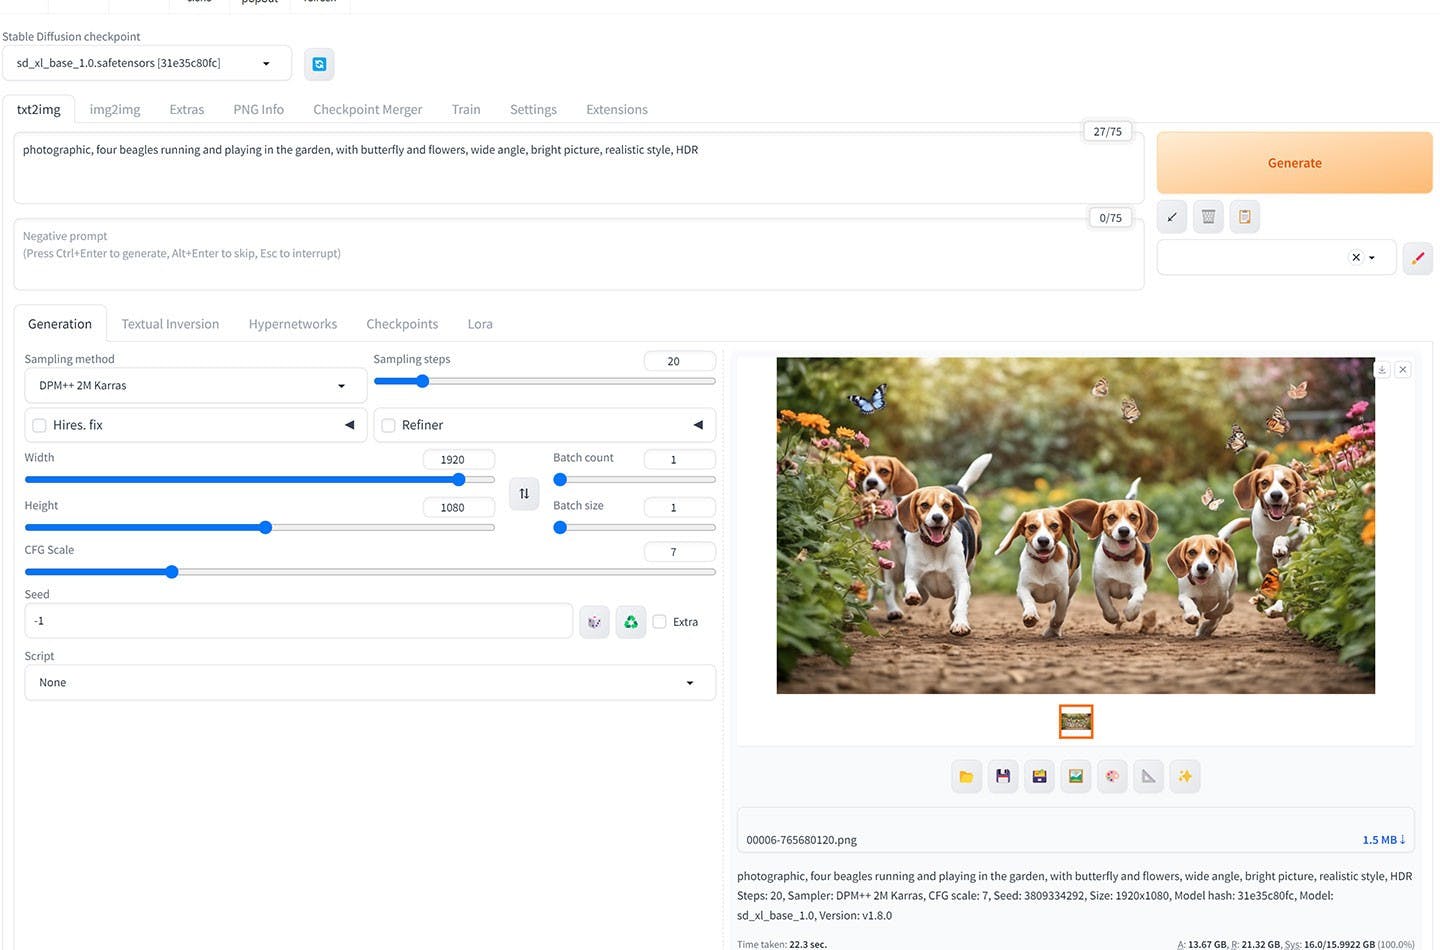Open the output folder with folder icon

(966, 776)
